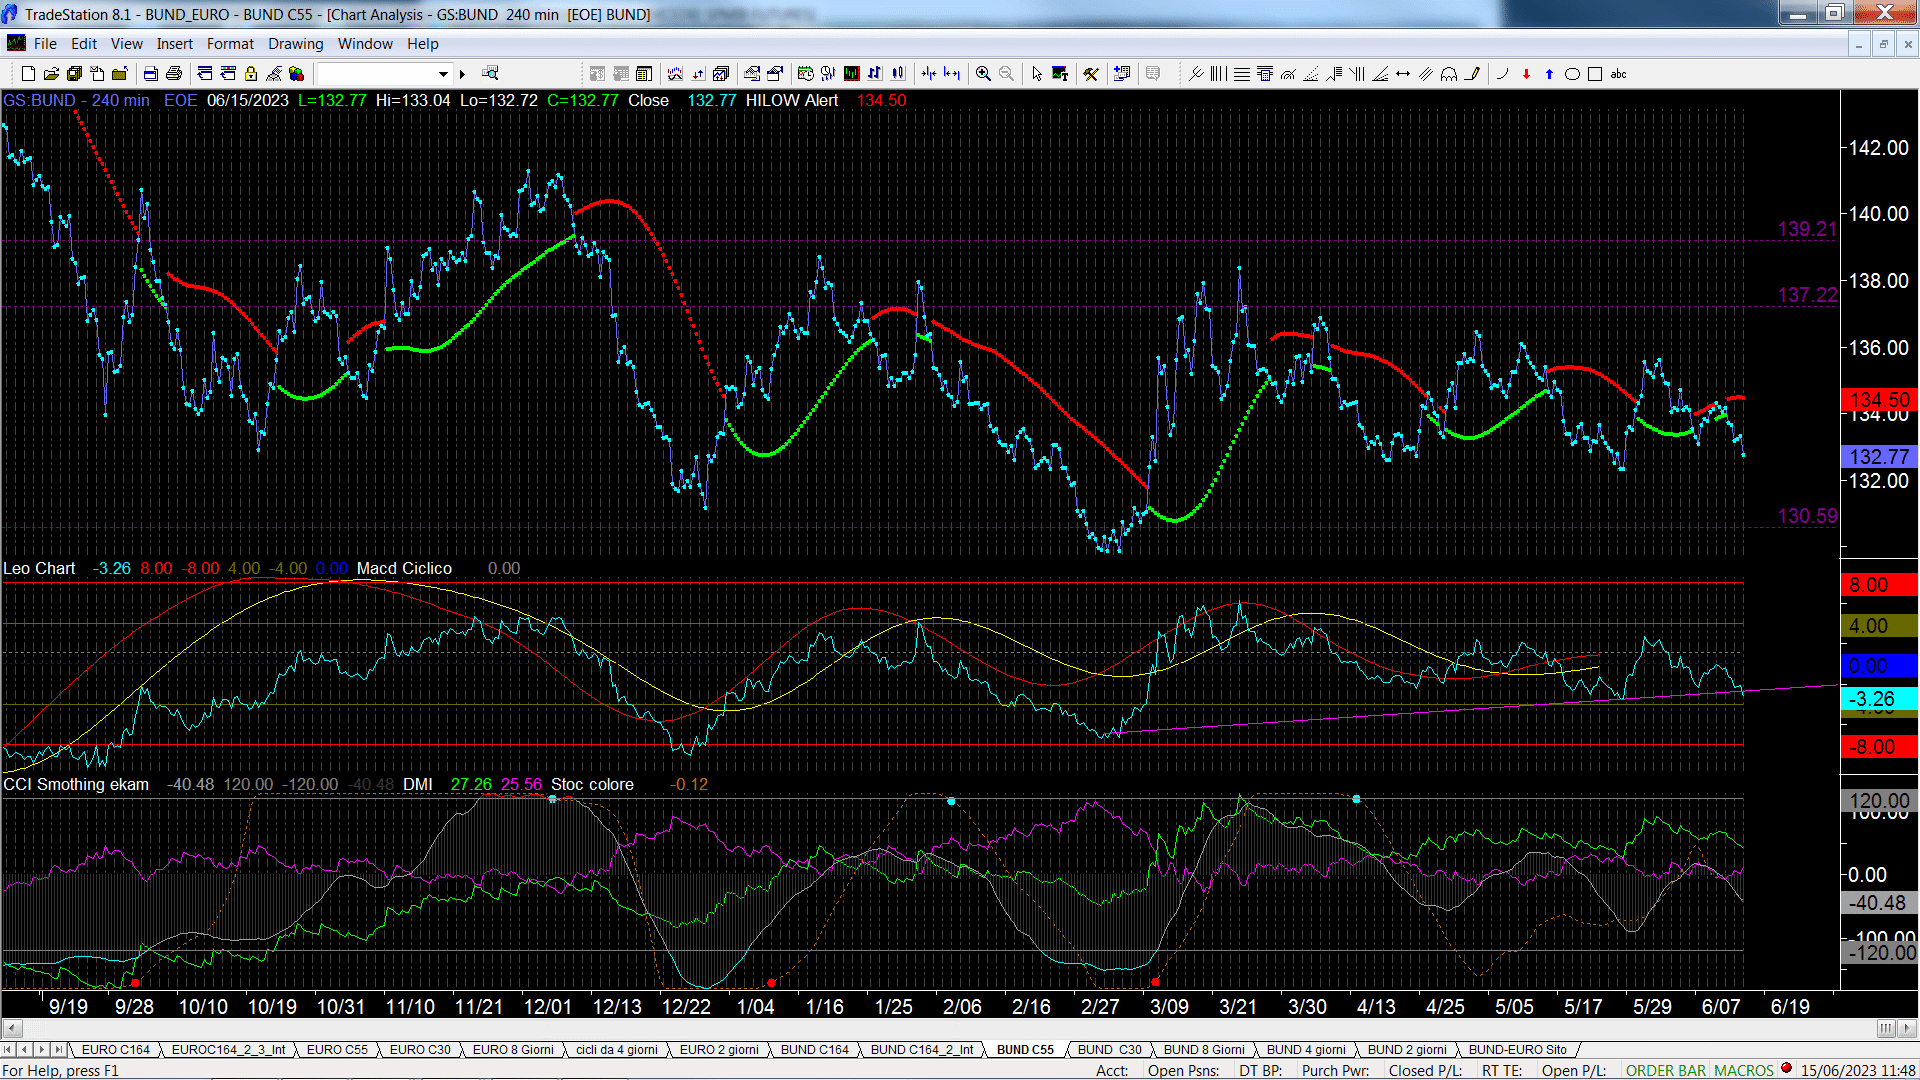
Task: Select the arc cycles drawing tool
Action: pos(1449,74)
